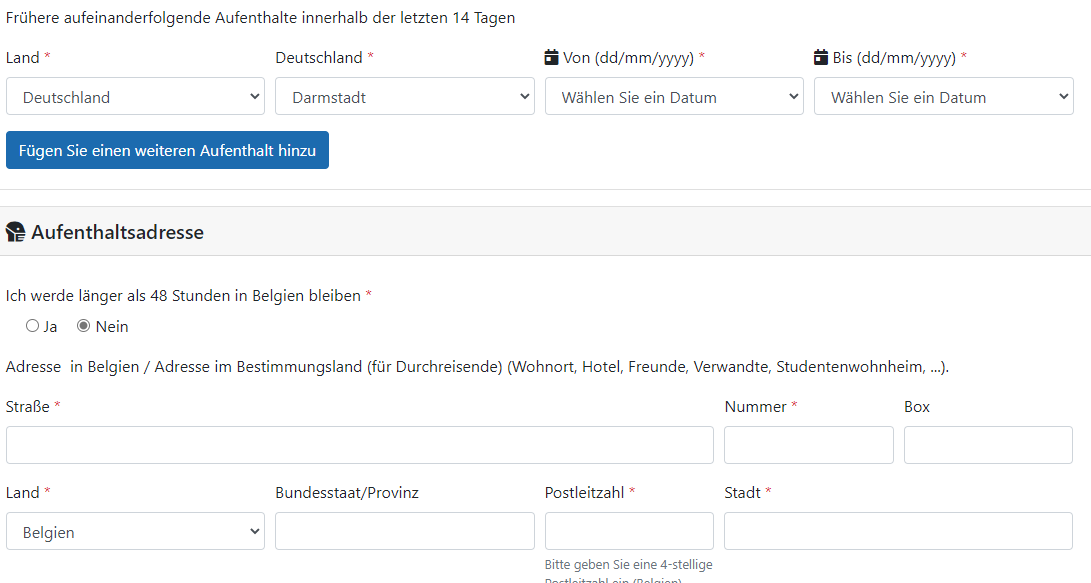The height and width of the screenshot is (583, 1091).
Task: Click the Postleitzahl 4-stellige hint text
Action: [x=628, y=566]
